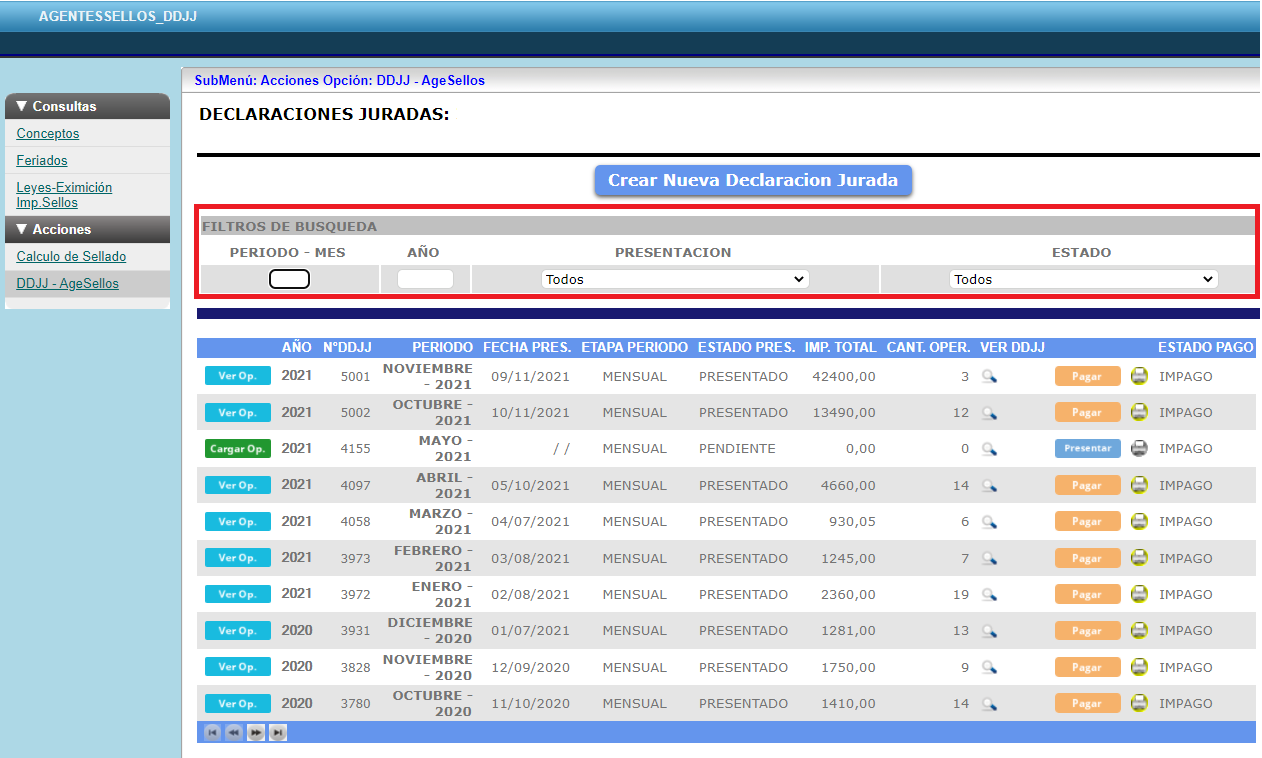Image resolution: width=1262 pixels, height=758 pixels.
Task: Click Ver Op. for DDJJ 5002
Action: [238, 412]
